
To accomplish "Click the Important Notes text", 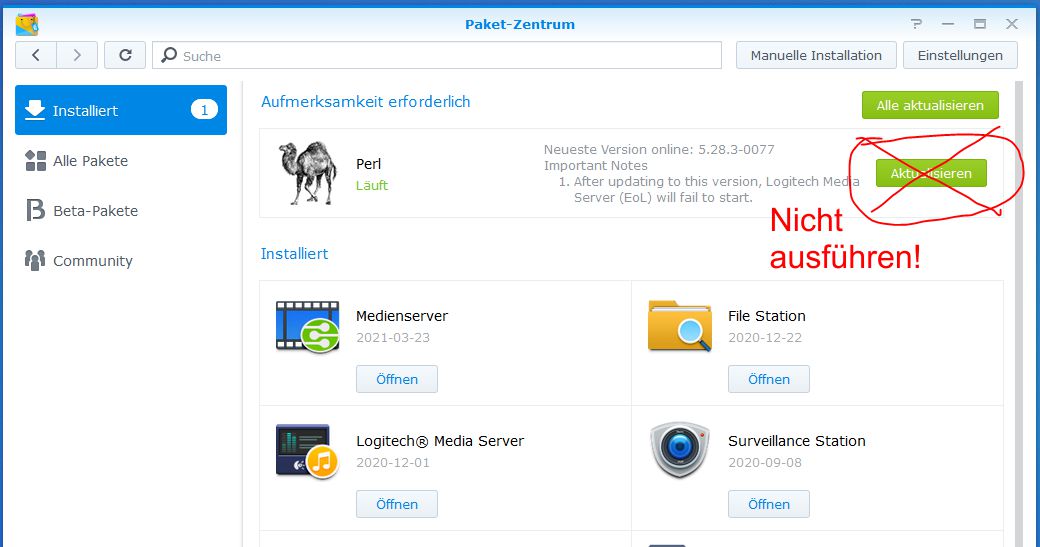I will (596, 166).
